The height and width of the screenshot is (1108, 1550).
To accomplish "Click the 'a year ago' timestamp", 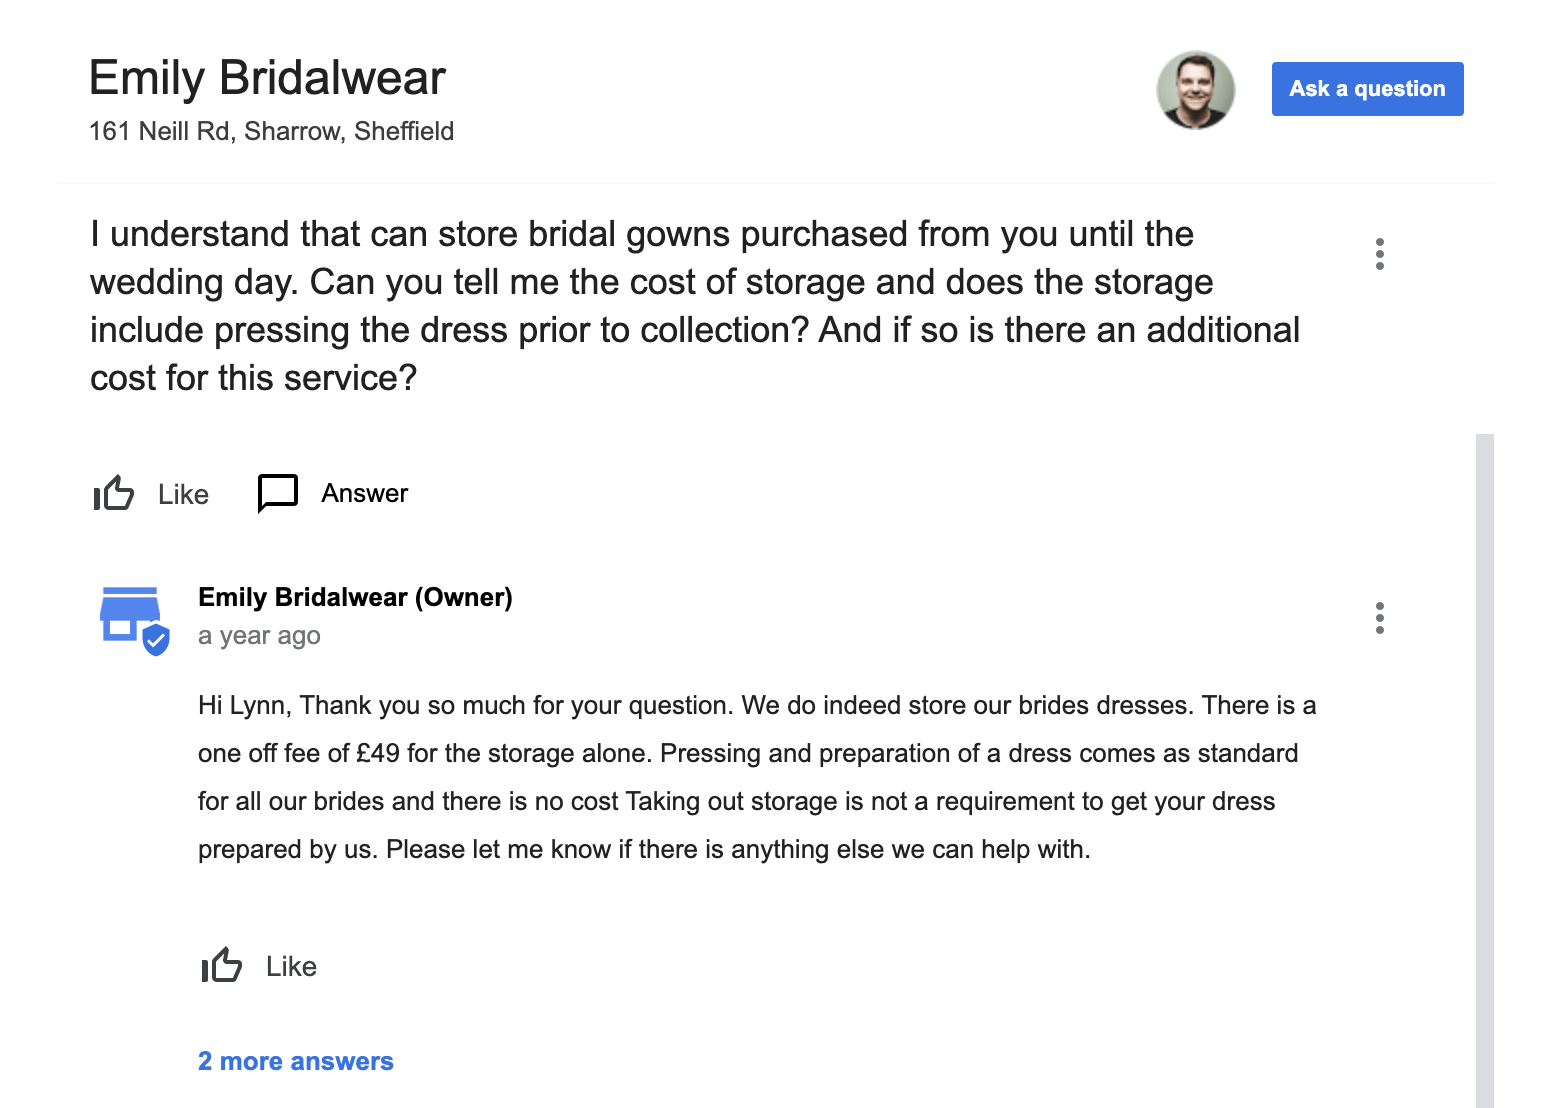I will 259,636.
